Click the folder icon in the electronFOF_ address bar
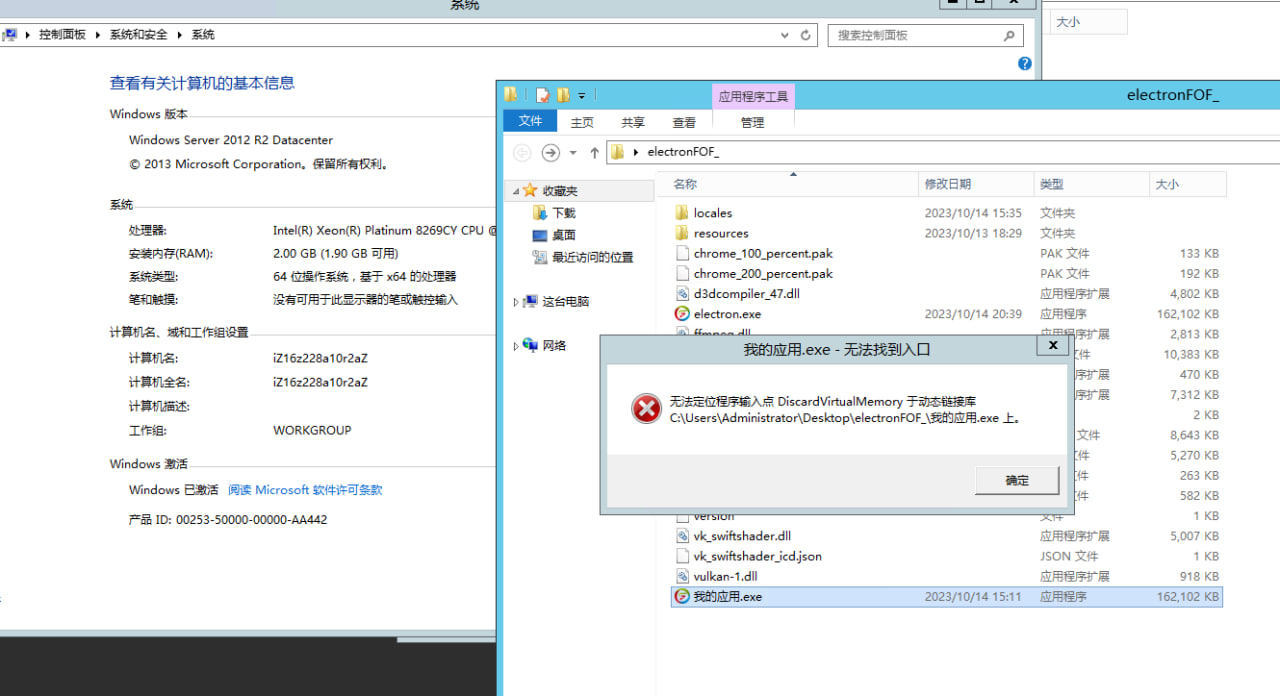Viewport: 1280px width, 696px height. pos(618,152)
